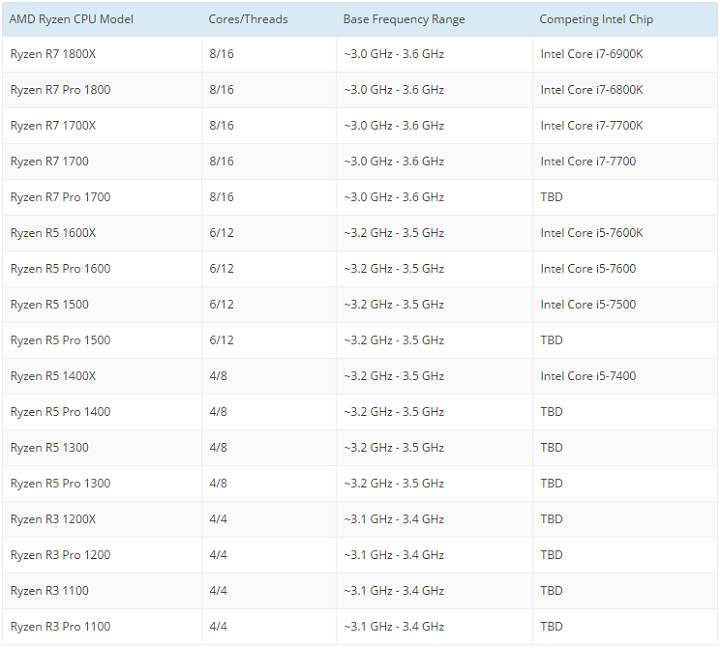This screenshot has width=720, height=648.
Task: Select the 'Ryzen R5 Pro 1400' cell
Action: 101,412
